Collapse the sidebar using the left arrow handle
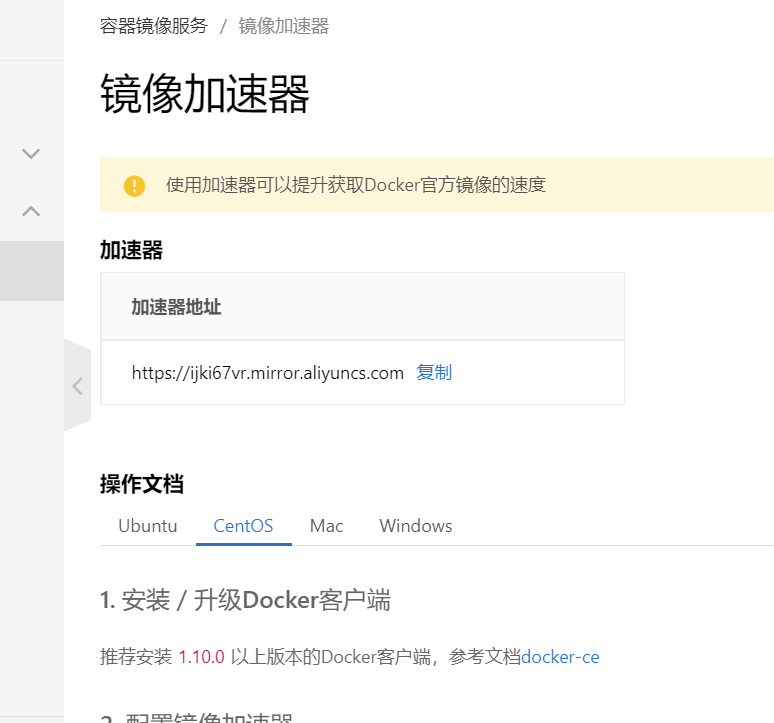 77,385
